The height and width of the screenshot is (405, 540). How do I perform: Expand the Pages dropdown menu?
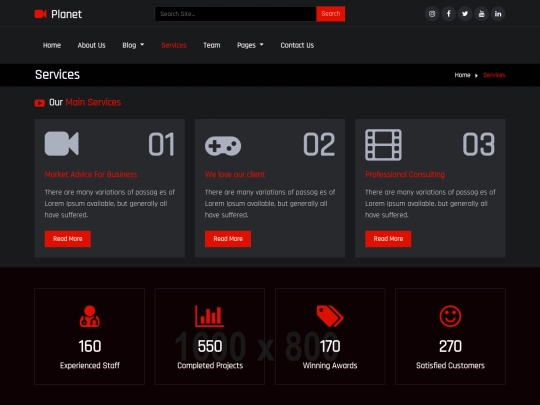pyautogui.click(x=250, y=45)
